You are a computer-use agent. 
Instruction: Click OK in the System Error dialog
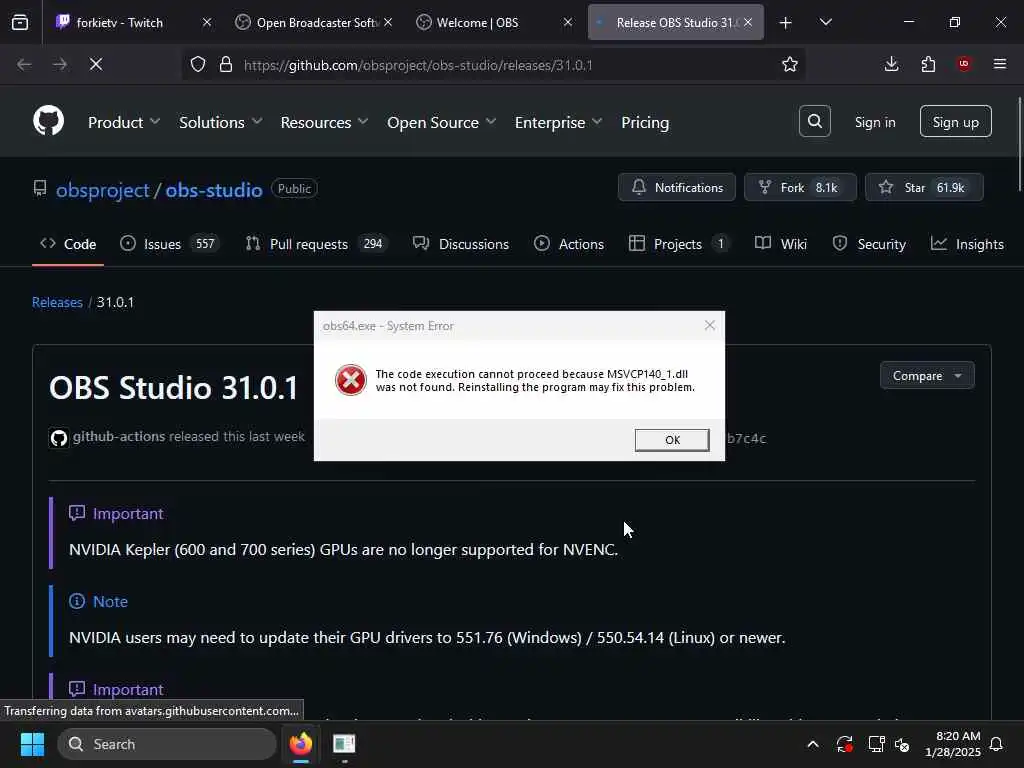coord(672,440)
